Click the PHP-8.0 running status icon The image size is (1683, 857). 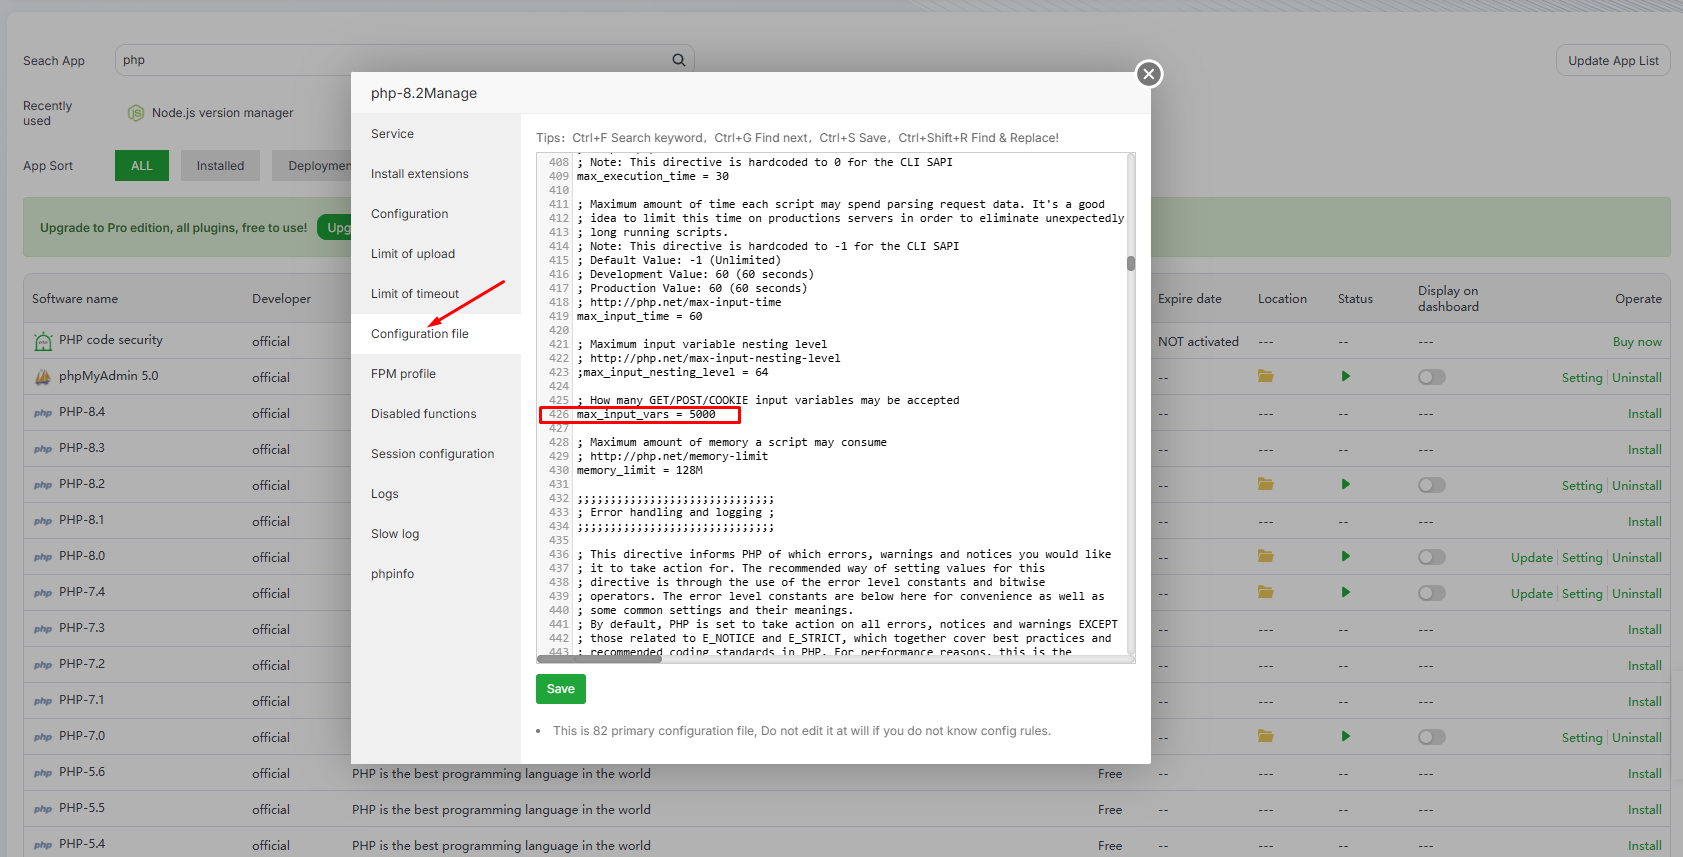click(x=1345, y=557)
